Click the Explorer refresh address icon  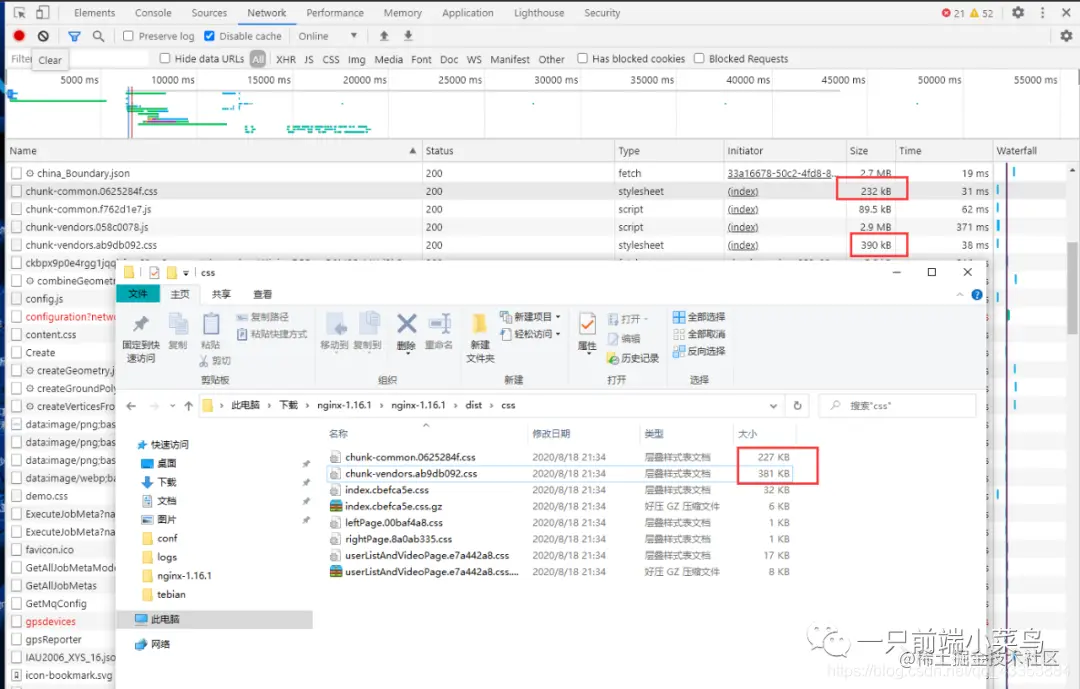pyautogui.click(x=798, y=406)
